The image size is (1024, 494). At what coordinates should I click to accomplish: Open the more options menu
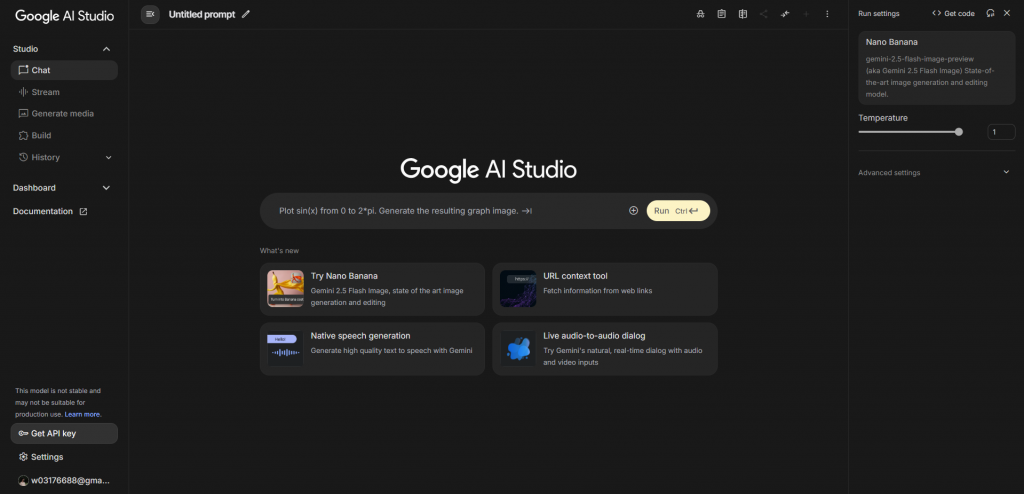[x=827, y=14]
